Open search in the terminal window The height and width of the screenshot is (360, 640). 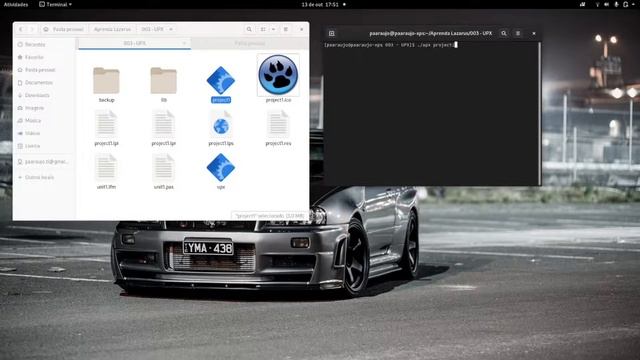(x=504, y=33)
